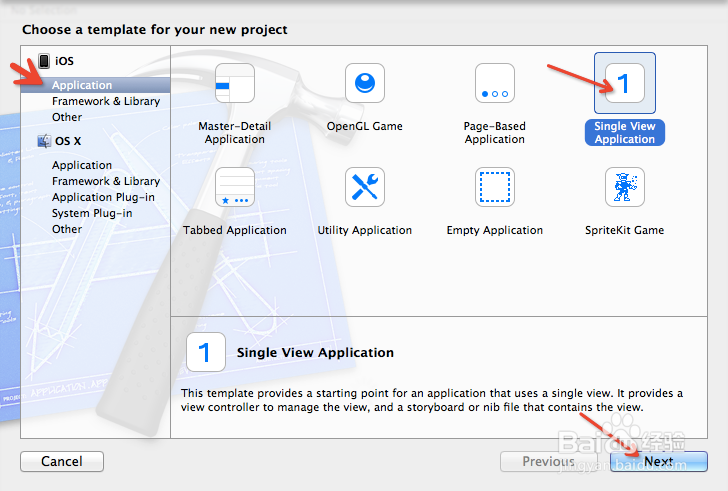Viewport: 728px width, 491px height.
Task: Select the Master-Detail Application template icon
Action: pos(235,84)
